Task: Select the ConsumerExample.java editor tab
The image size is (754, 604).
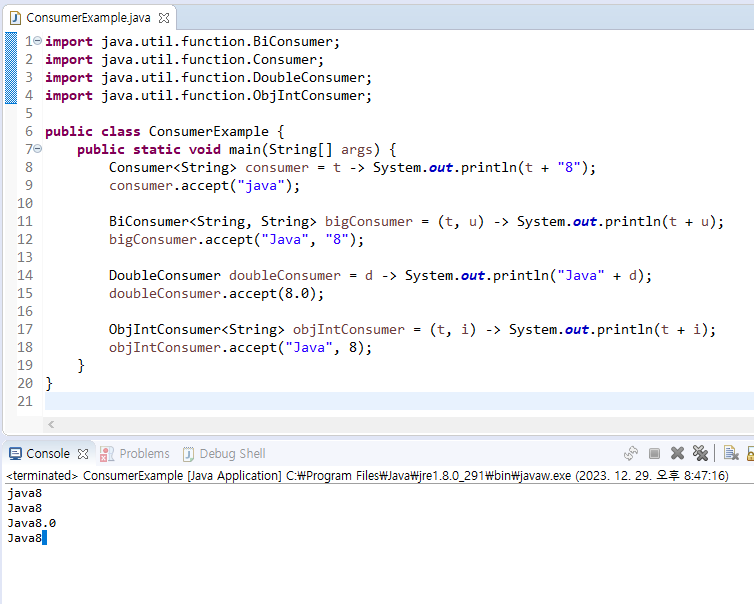Action: [x=89, y=18]
